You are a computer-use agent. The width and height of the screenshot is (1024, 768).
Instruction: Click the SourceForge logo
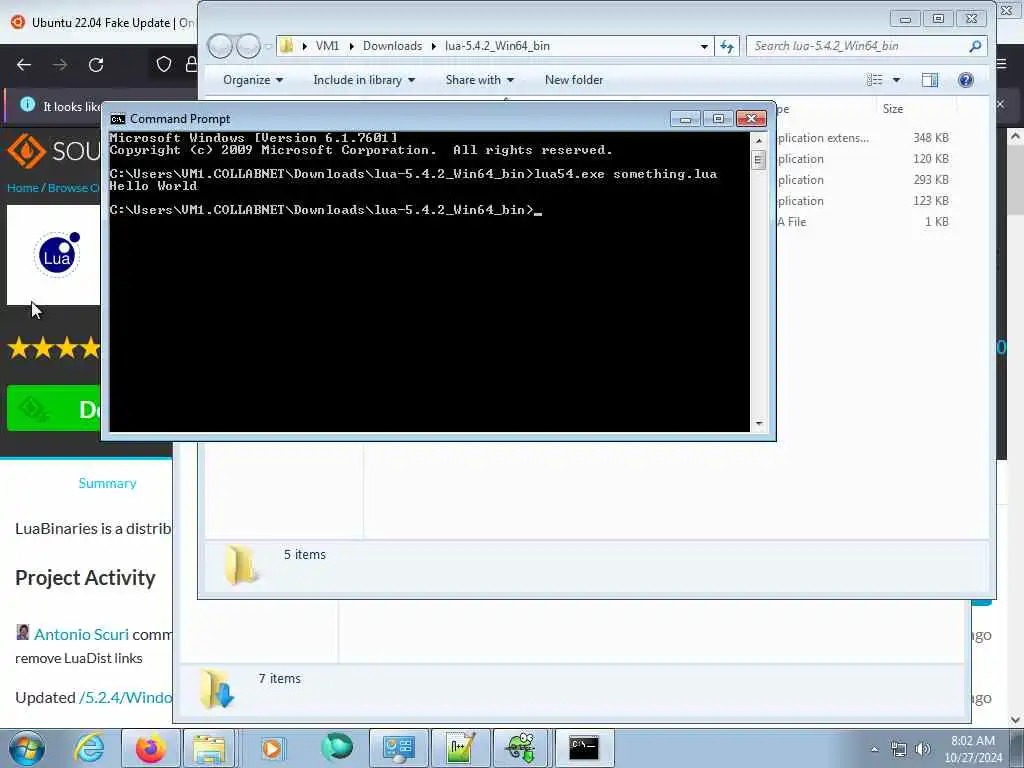coord(53,151)
